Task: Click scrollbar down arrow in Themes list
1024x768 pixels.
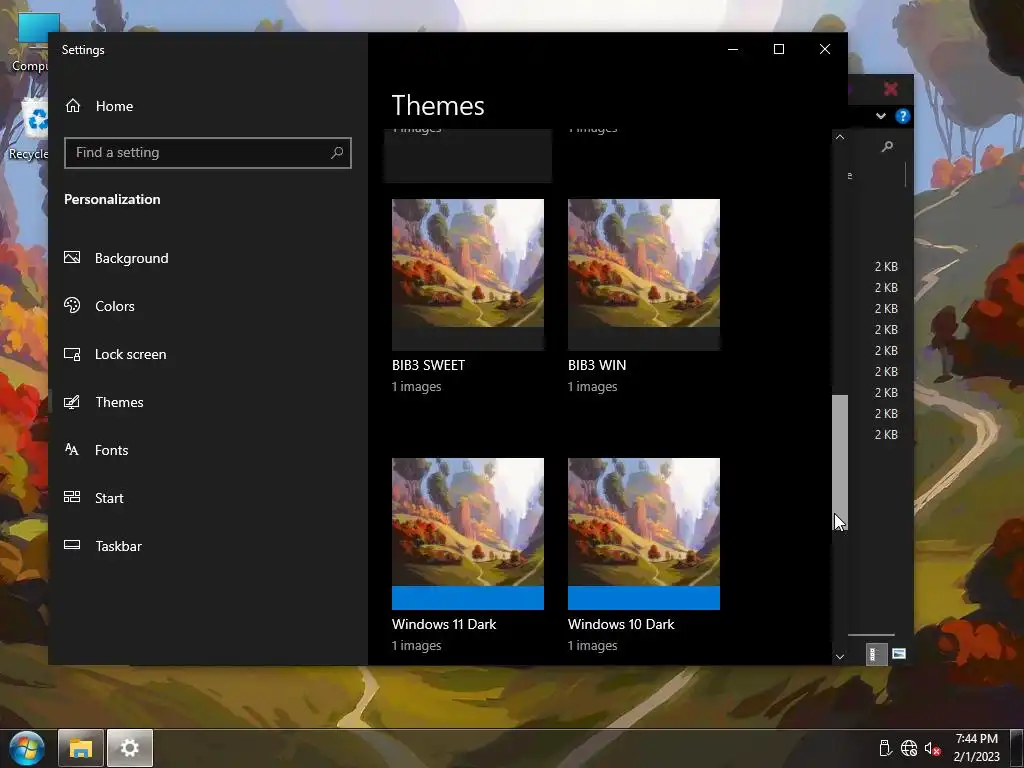Action: coord(840,656)
